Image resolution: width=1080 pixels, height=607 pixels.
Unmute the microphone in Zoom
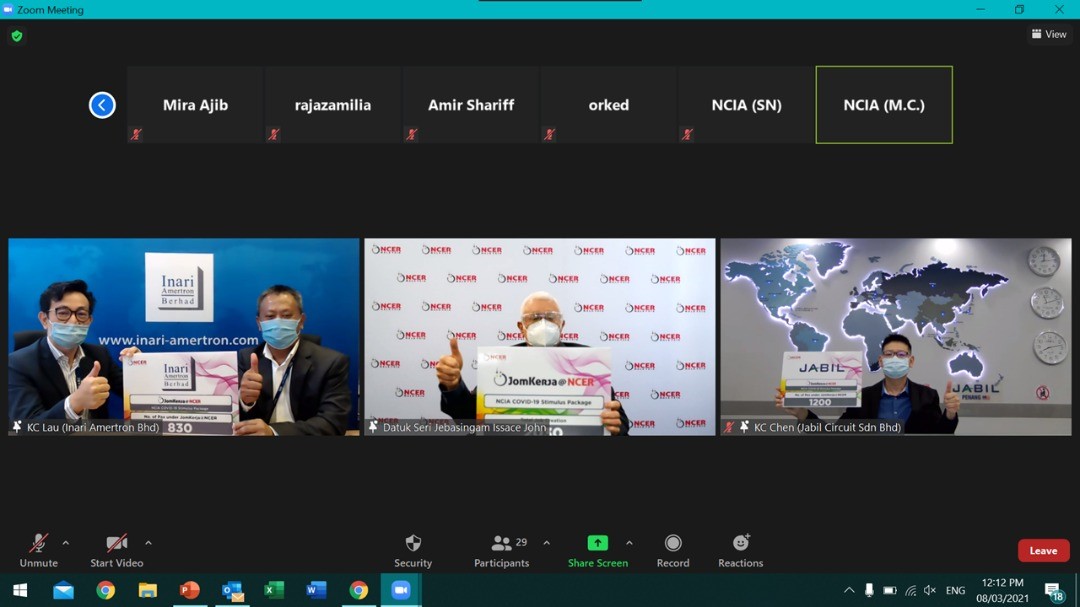coord(39,551)
